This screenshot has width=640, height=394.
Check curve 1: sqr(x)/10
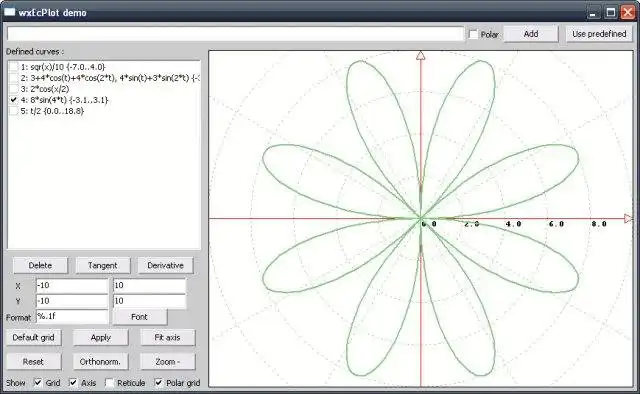(14, 67)
